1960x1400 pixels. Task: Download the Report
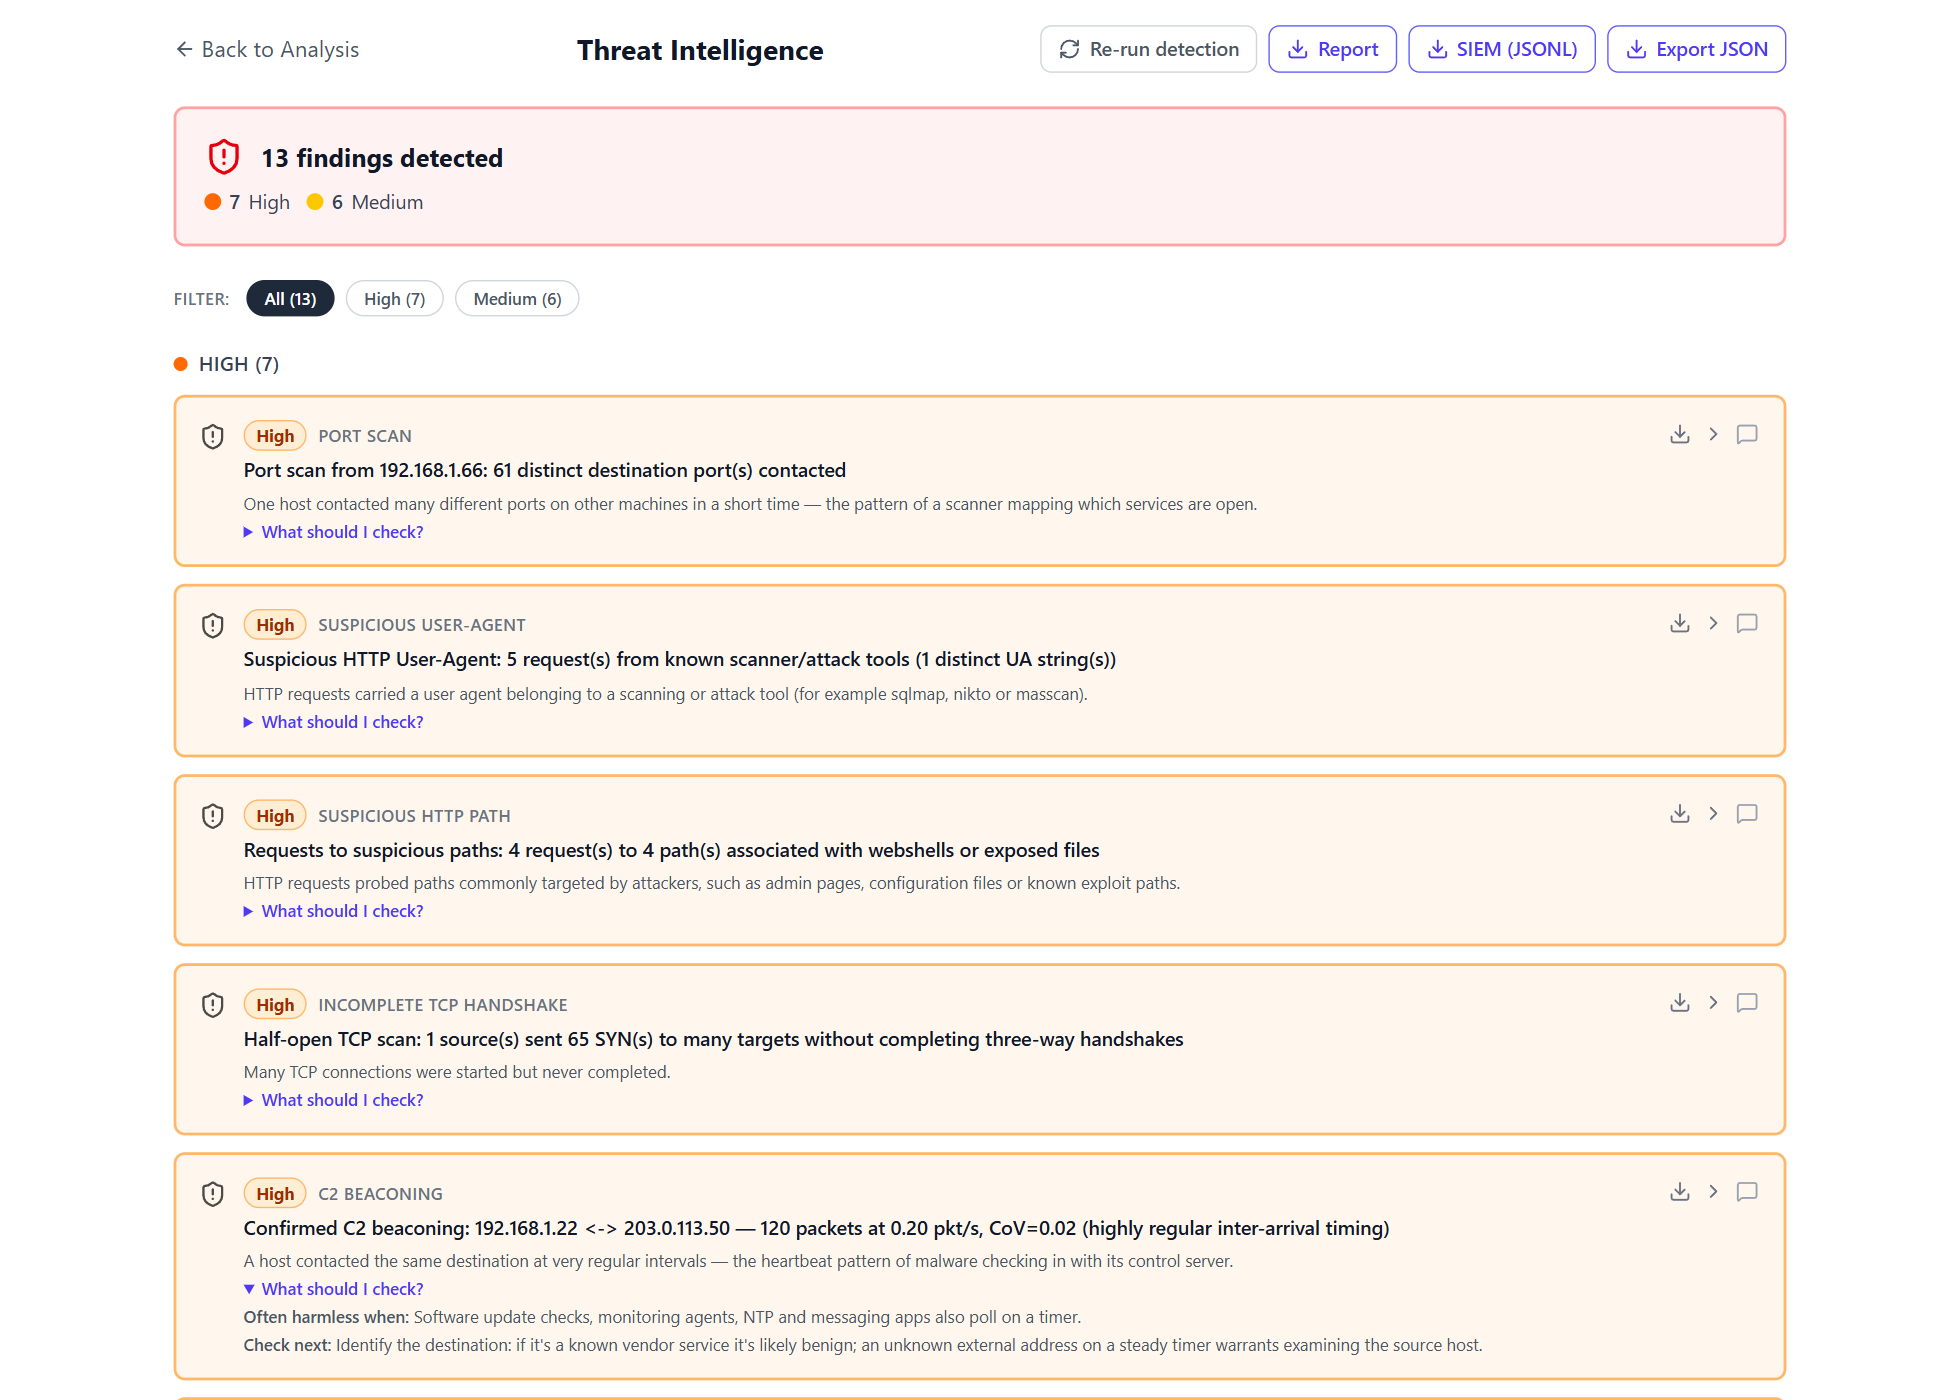pyautogui.click(x=1332, y=49)
